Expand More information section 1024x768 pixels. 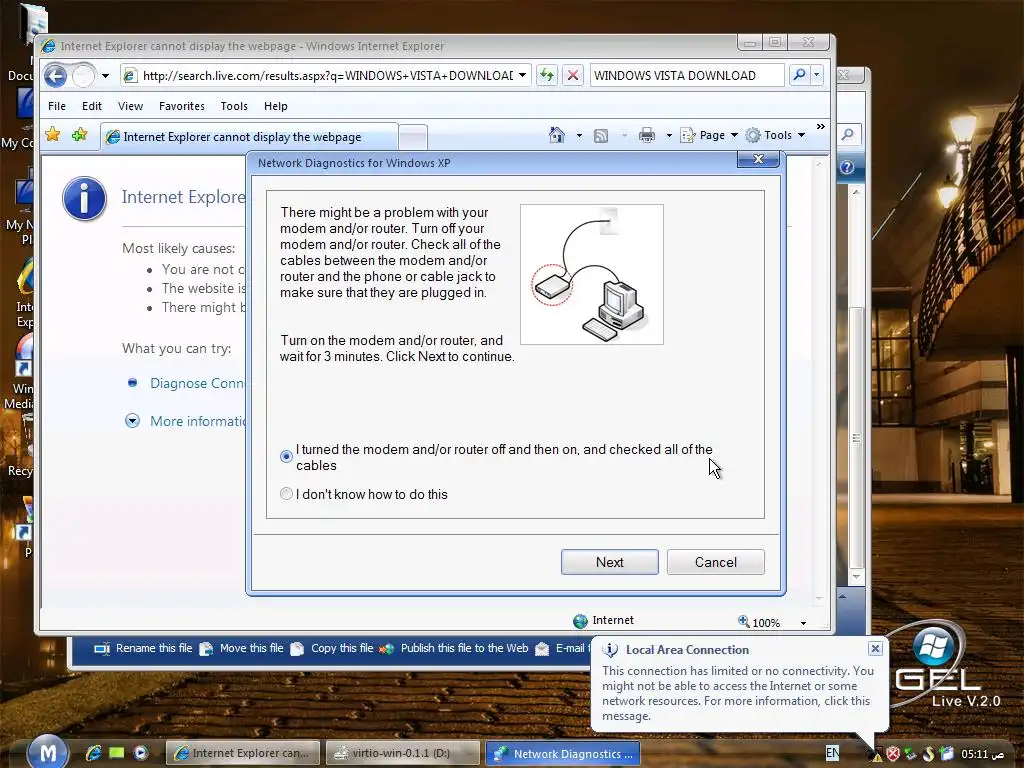(x=133, y=421)
